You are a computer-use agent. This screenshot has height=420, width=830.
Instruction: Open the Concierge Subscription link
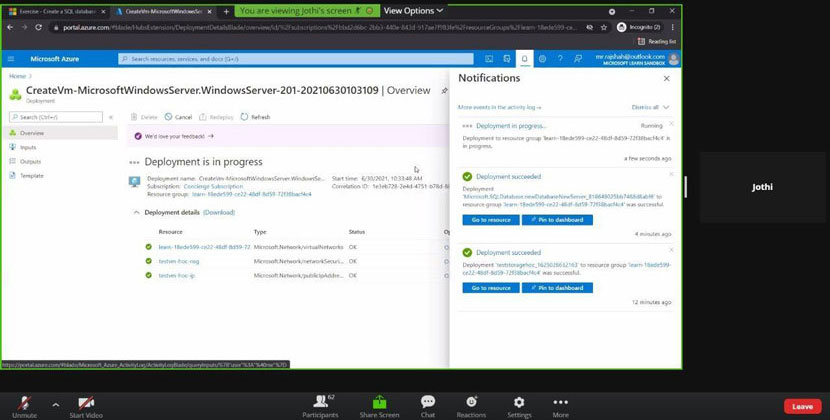pyautogui.click(x=213, y=186)
